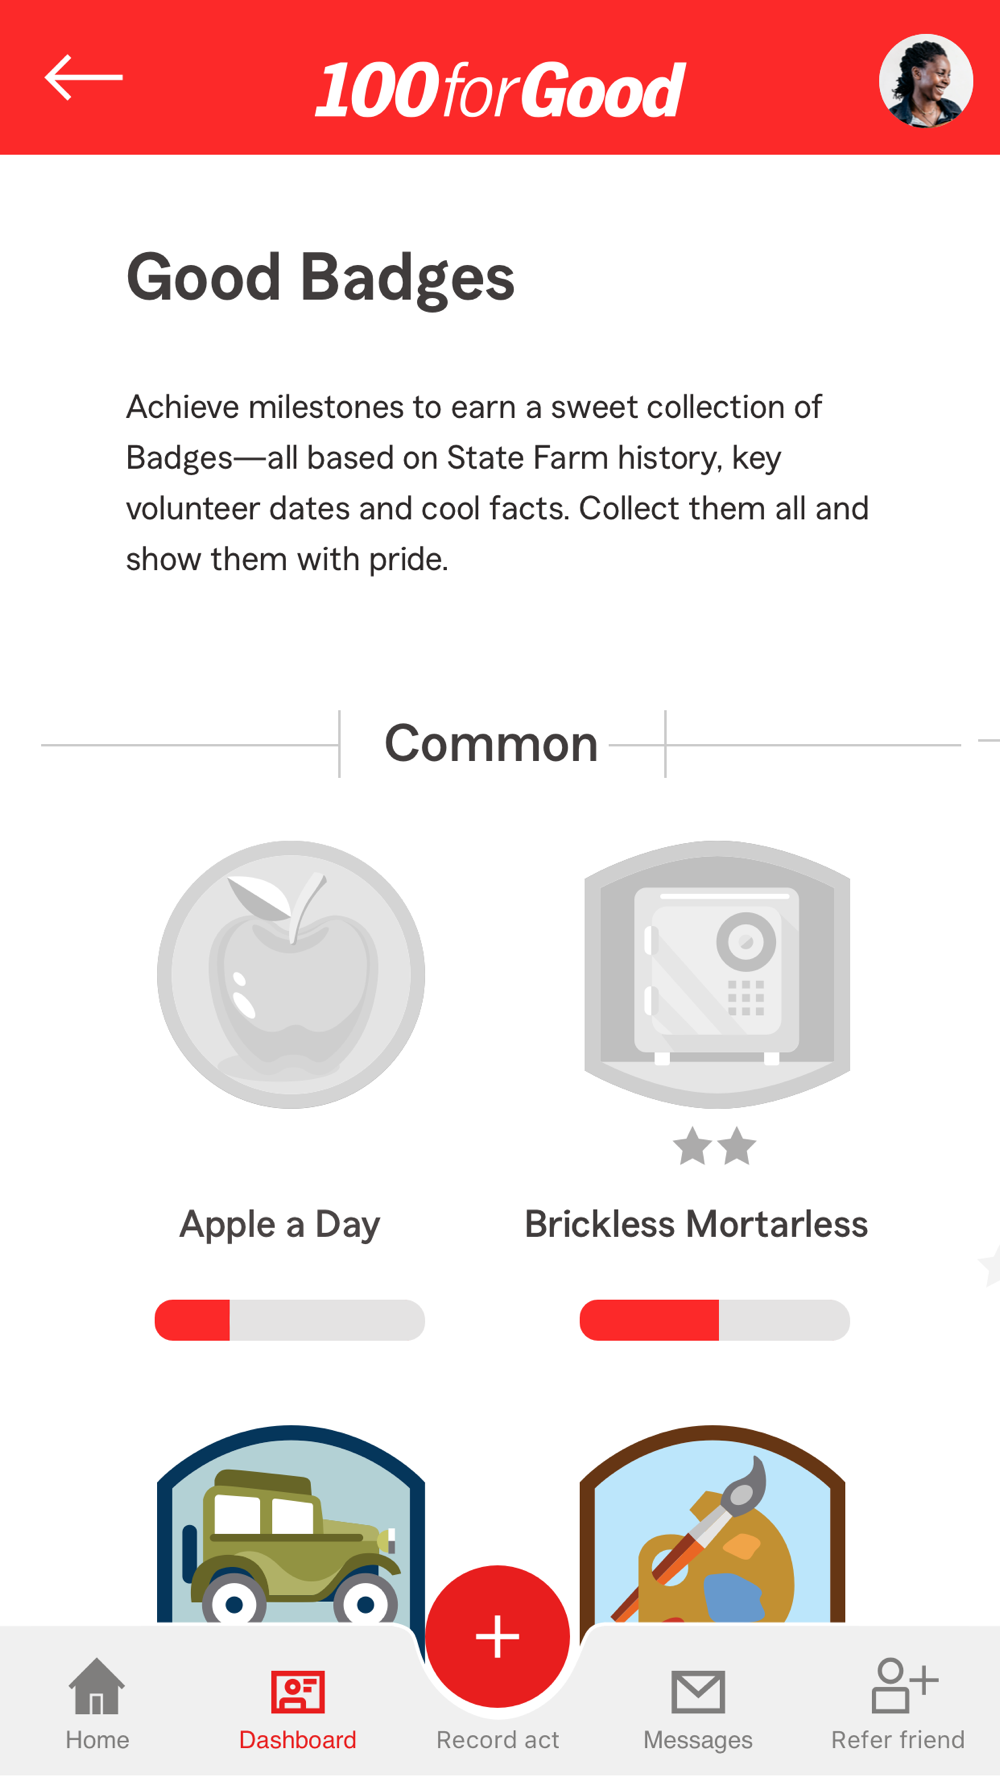Open the user profile photo
Screen dimensions: 1000x1778
925,82
